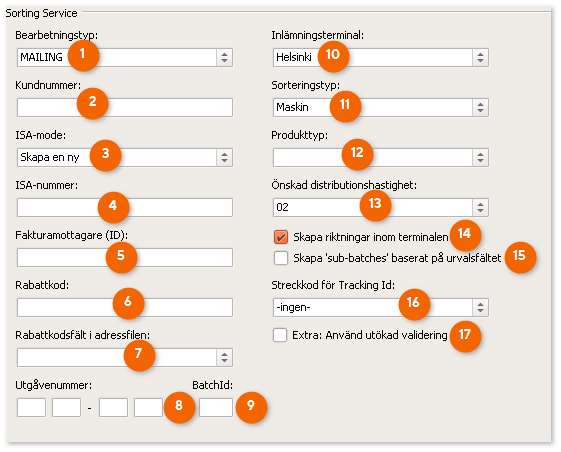Focus the ISA-nummer text field
Image resolution: width=561 pixels, height=452 pixels.
coord(125,208)
